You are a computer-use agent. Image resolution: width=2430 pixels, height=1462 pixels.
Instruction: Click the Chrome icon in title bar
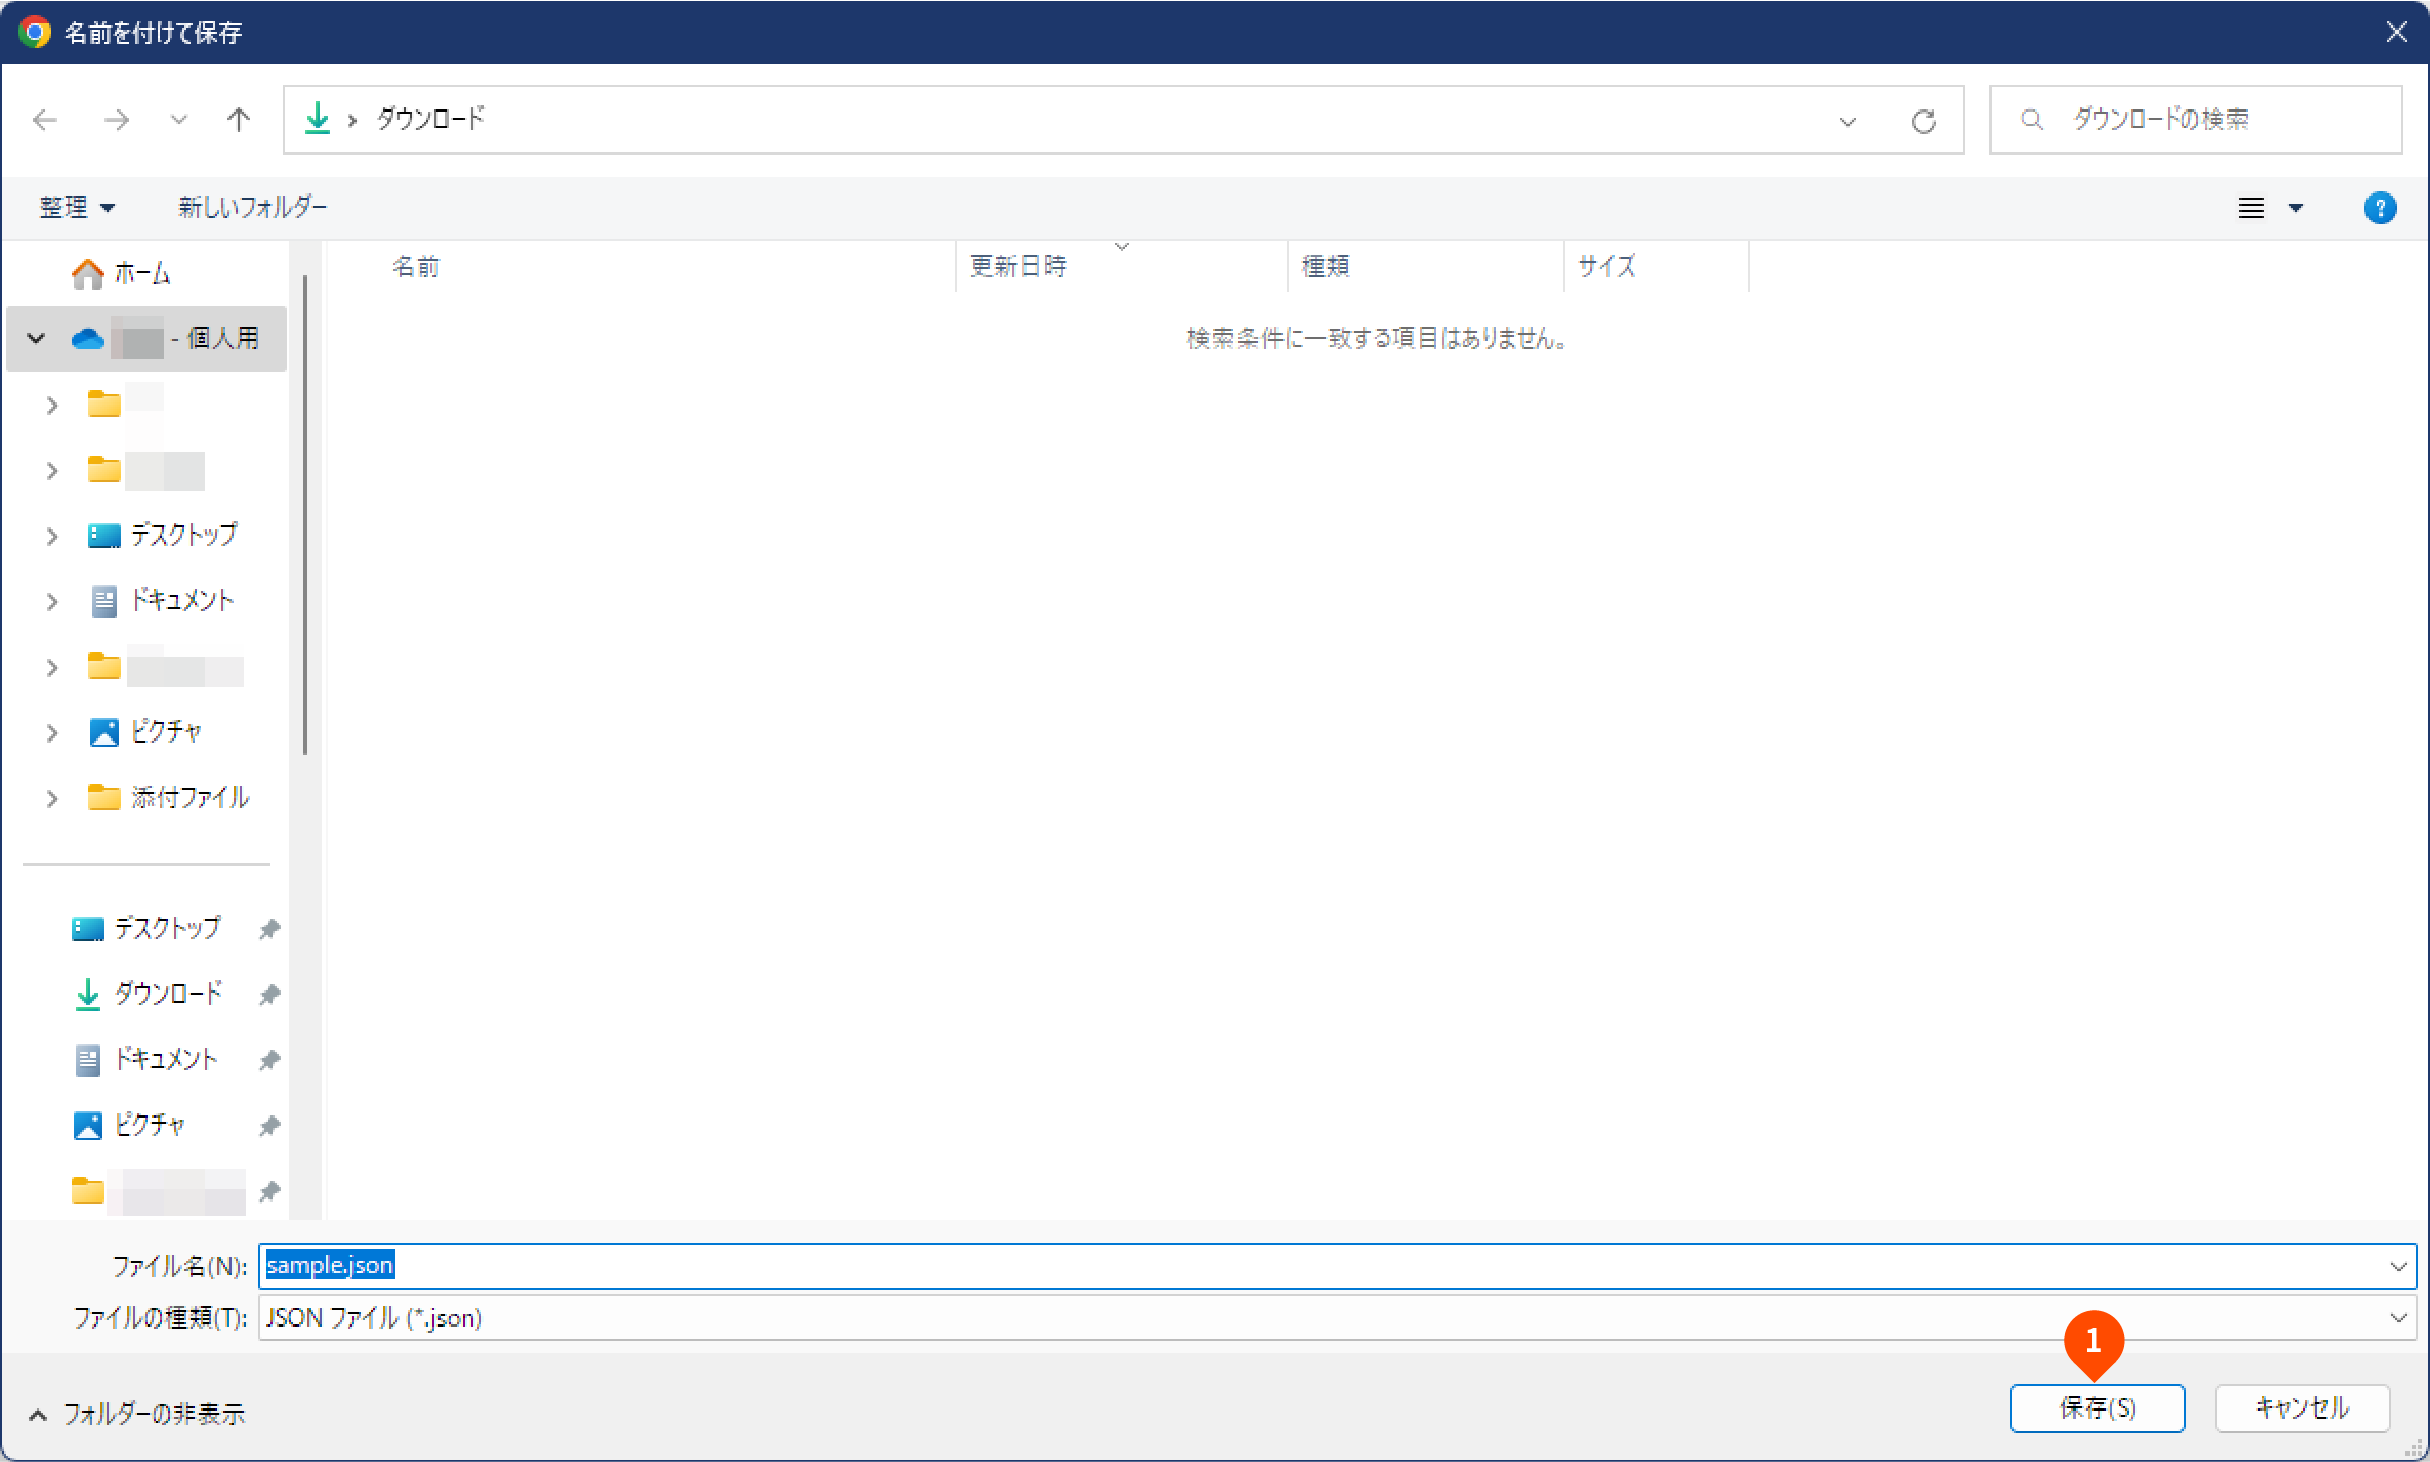pyautogui.click(x=34, y=32)
